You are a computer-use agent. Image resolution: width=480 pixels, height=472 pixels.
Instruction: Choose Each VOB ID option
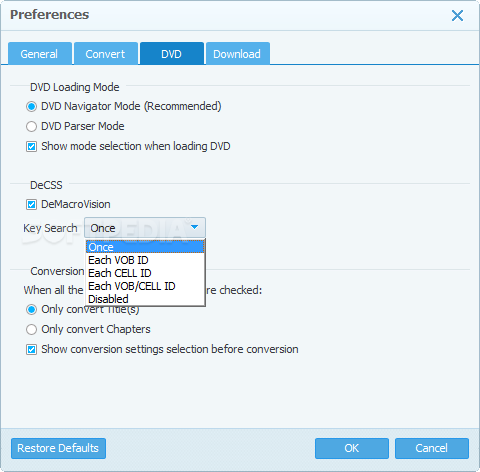pos(145,260)
